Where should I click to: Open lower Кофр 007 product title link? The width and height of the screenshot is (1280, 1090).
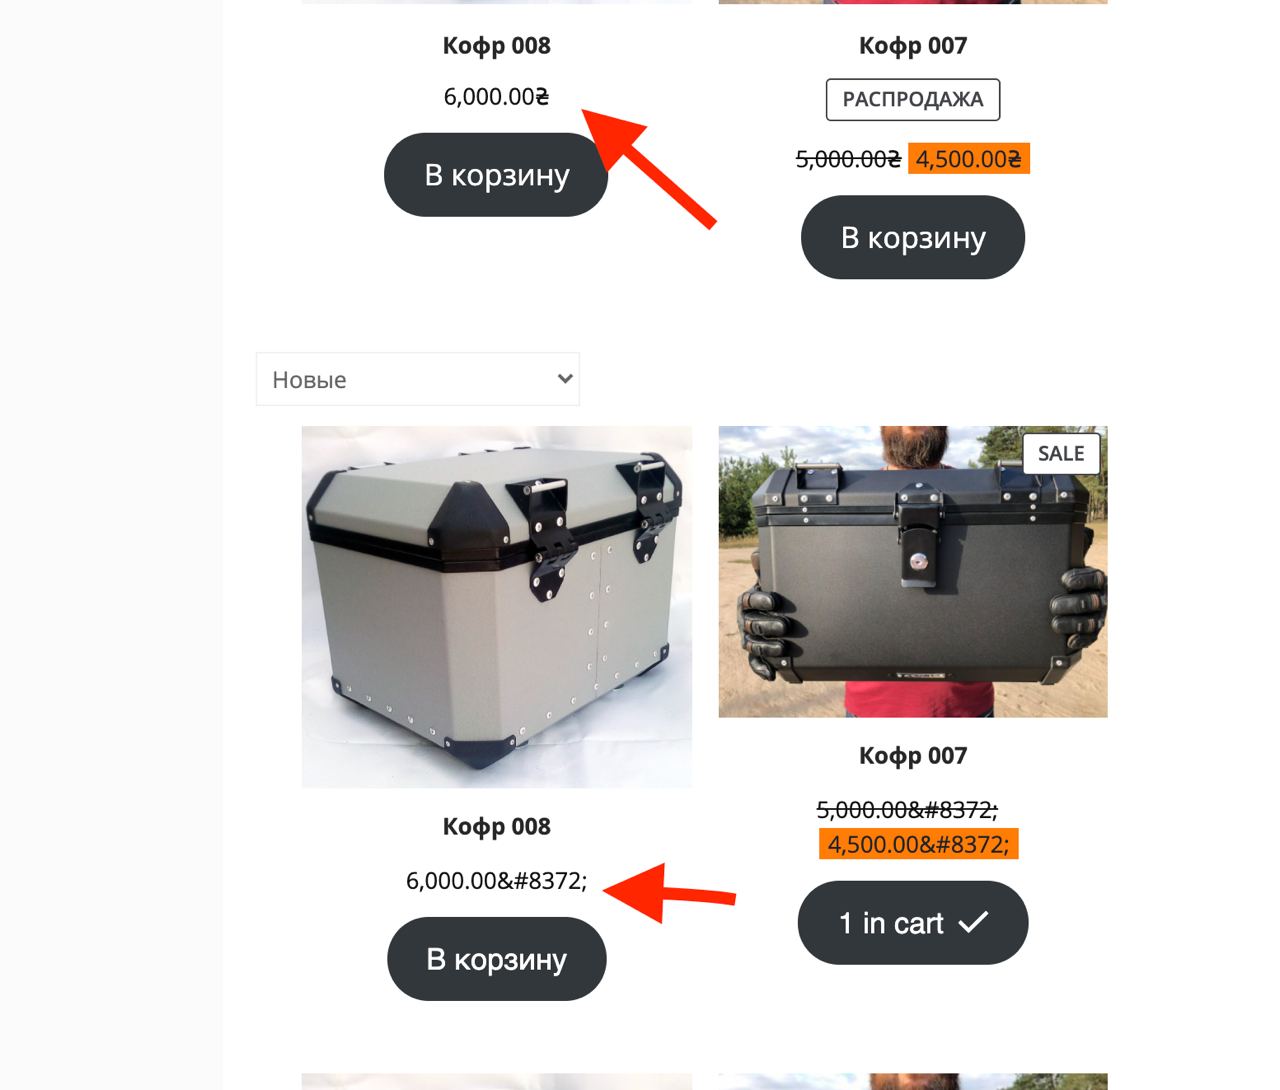pyautogui.click(x=913, y=756)
